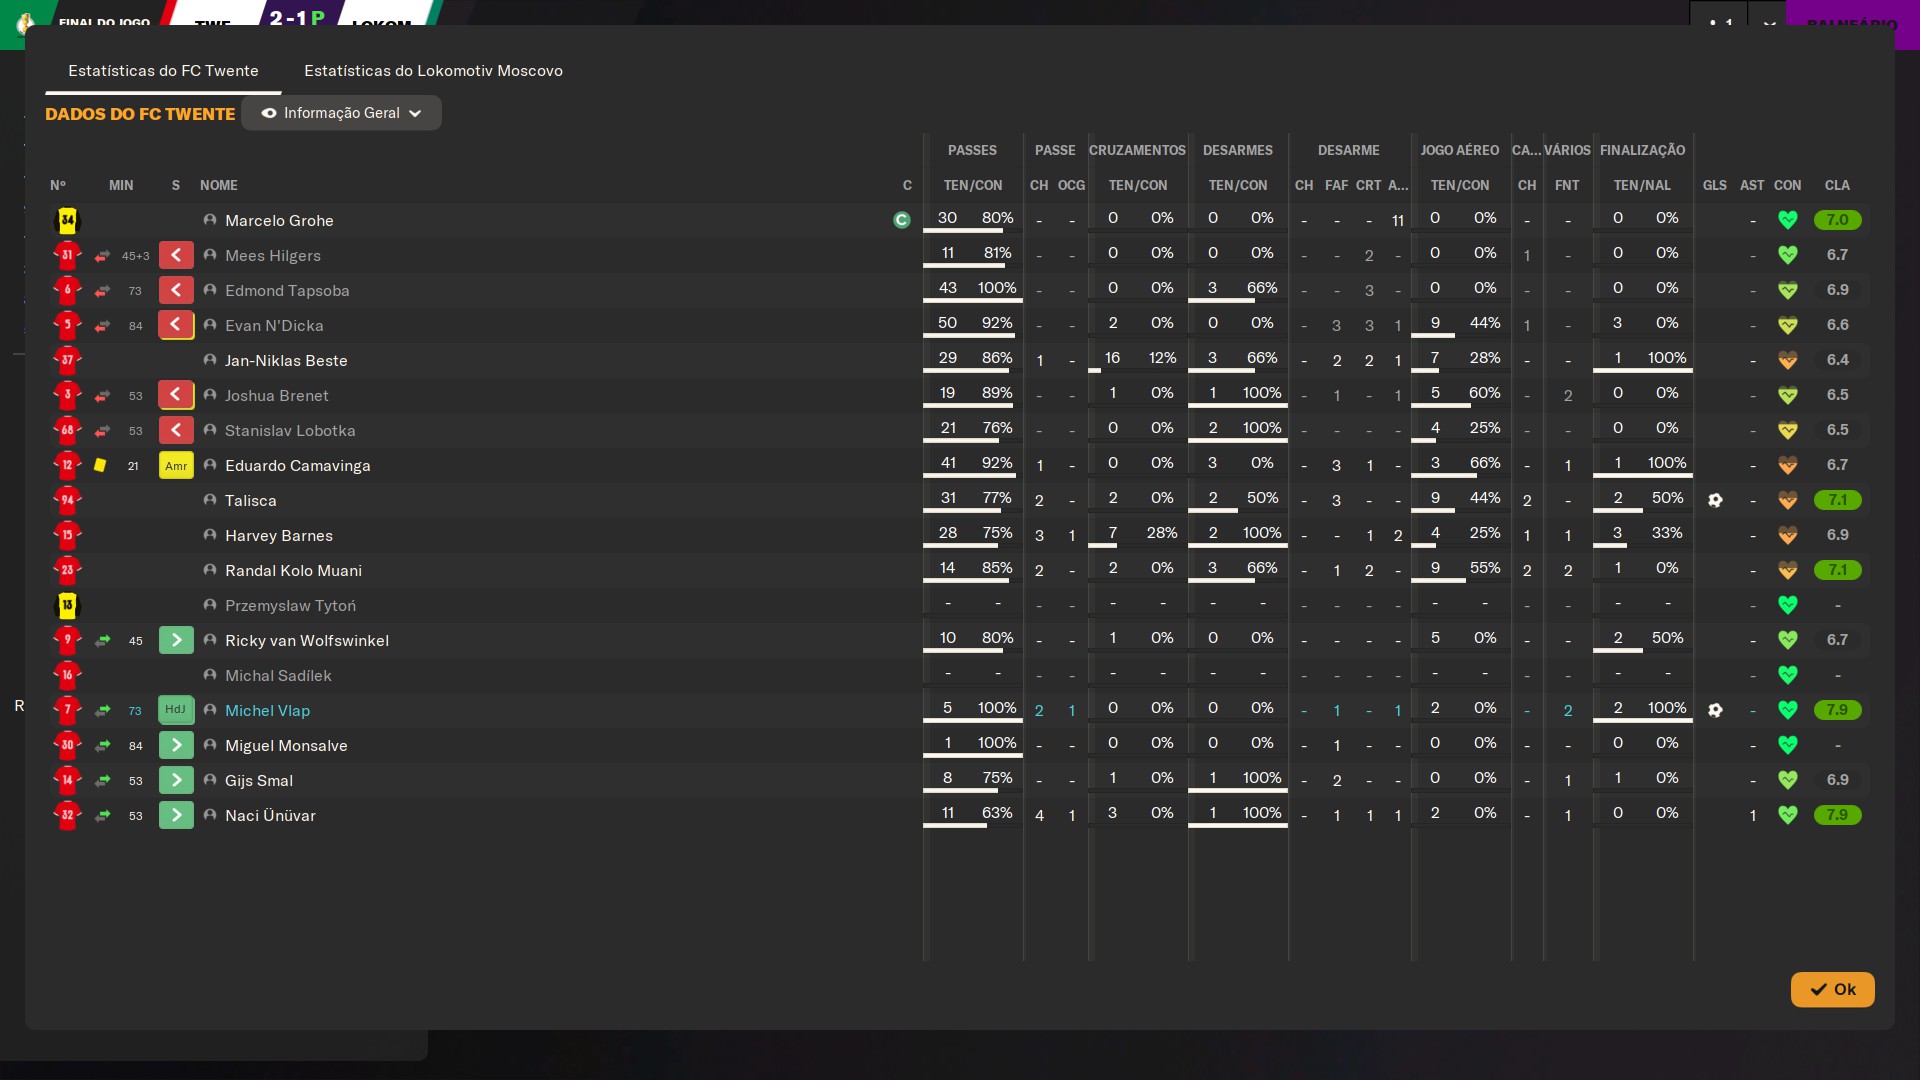The height and width of the screenshot is (1080, 1920).
Task: Click the PASSES column group header
Action: [972, 150]
